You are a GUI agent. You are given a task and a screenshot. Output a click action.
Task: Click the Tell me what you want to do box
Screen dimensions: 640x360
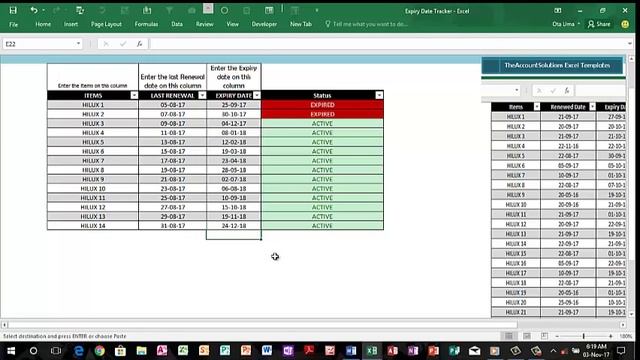click(367, 24)
